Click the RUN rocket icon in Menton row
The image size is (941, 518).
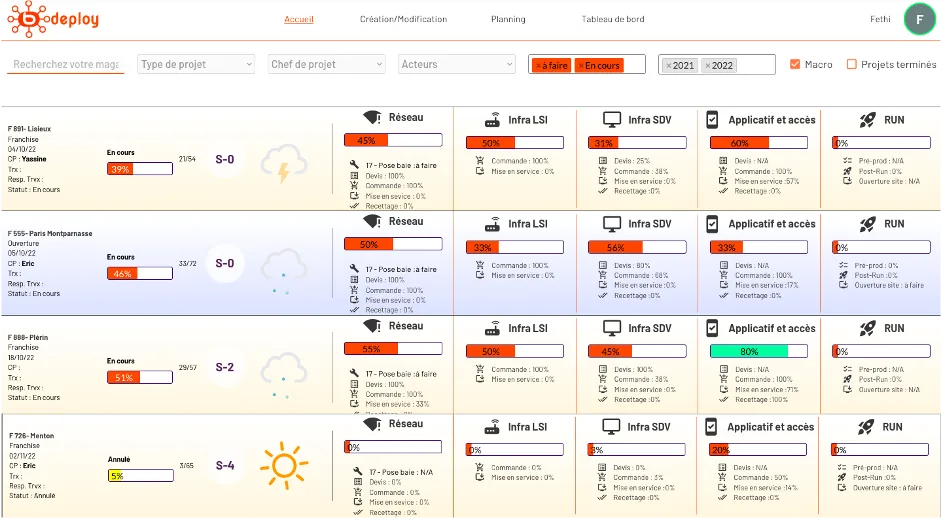click(x=865, y=427)
